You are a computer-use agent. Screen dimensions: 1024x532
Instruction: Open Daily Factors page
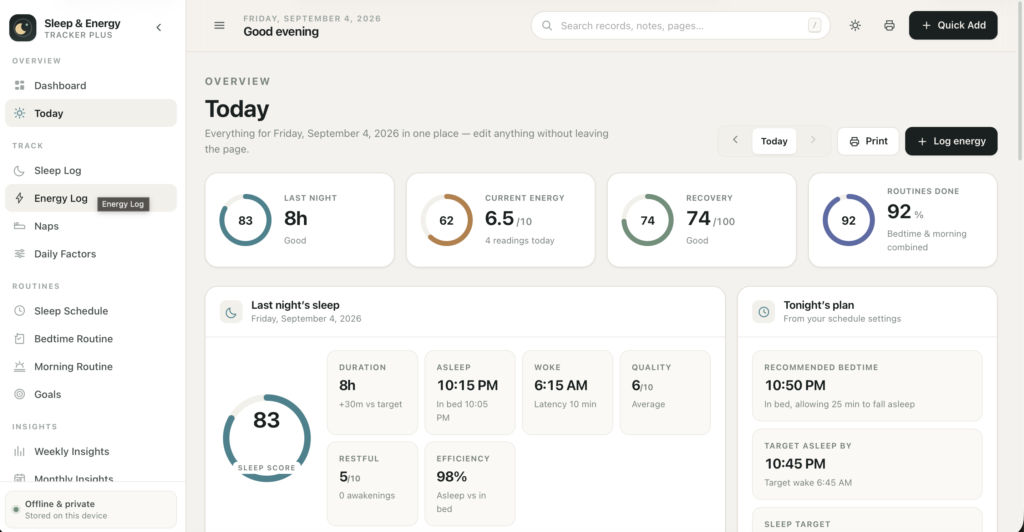click(x=91, y=254)
